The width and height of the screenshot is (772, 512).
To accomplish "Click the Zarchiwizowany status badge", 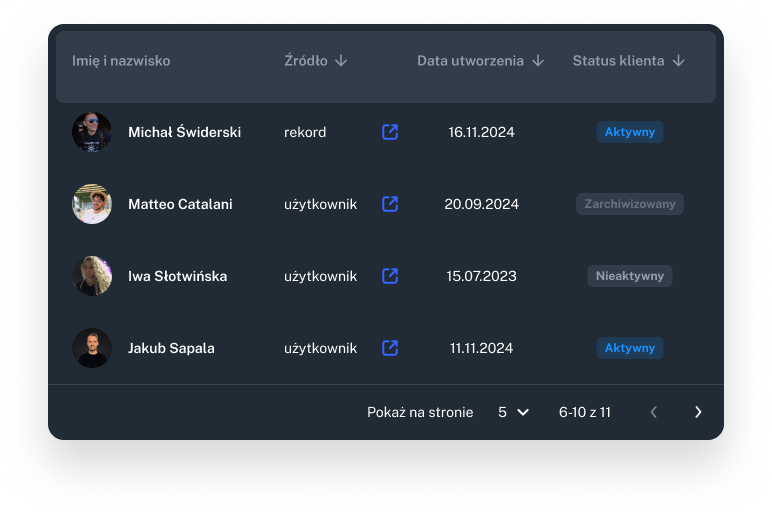I will (630, 204).
